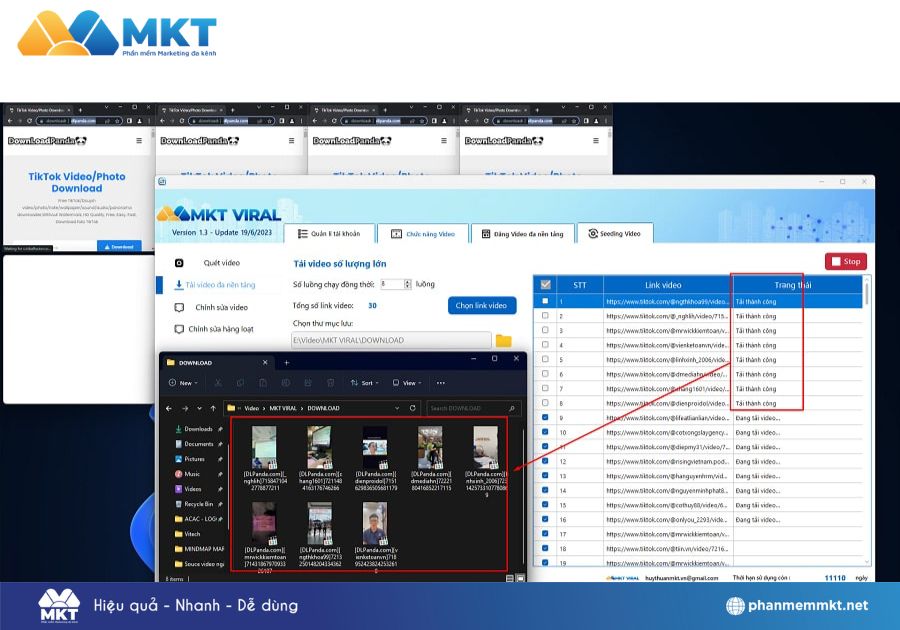The image size is (900, 630).
Task: Click the Chỉnh sửa hàng loạt icon
Action: pos(179,329)
